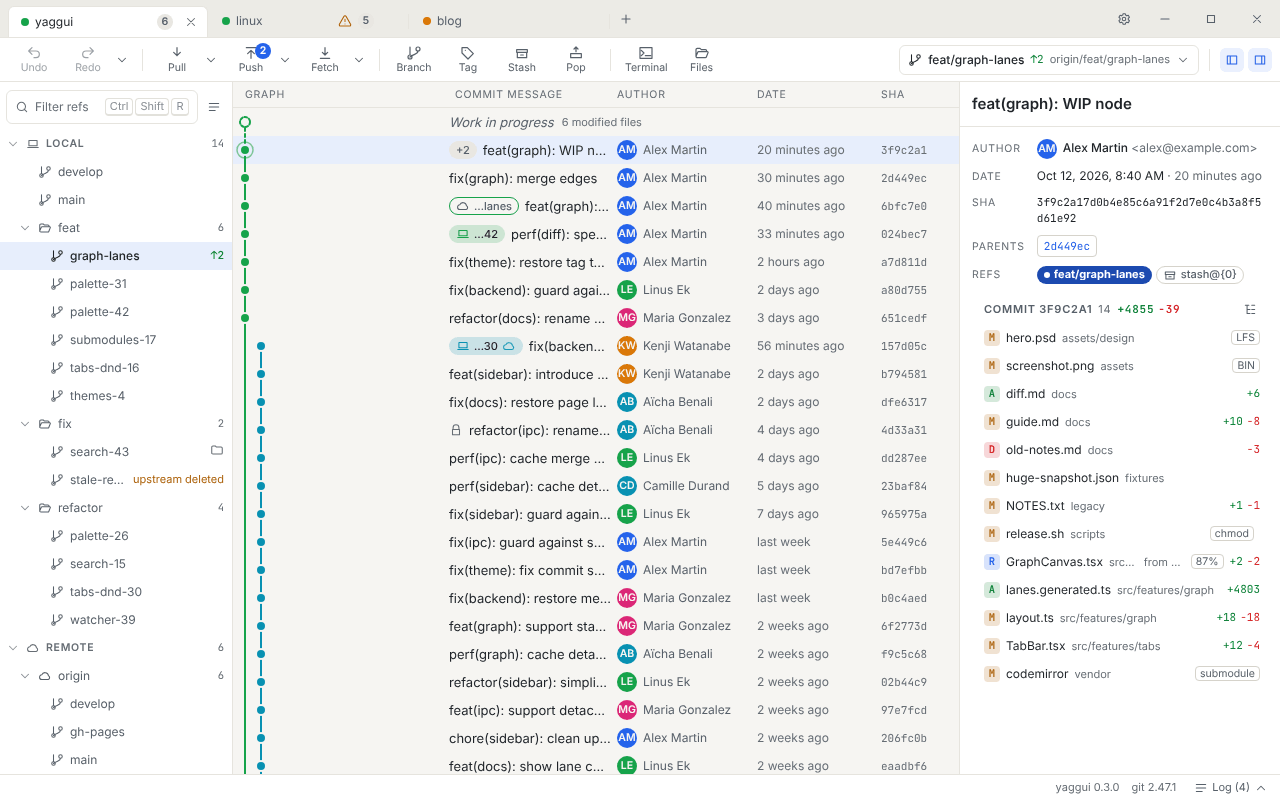1280x800 pixels.
Task: Collapse the LOCAL refs section
Action: pos(13,143)
